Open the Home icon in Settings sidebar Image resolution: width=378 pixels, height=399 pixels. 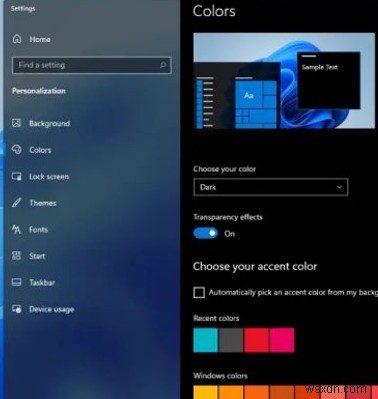pyautogui.click(x=17, y=39)
